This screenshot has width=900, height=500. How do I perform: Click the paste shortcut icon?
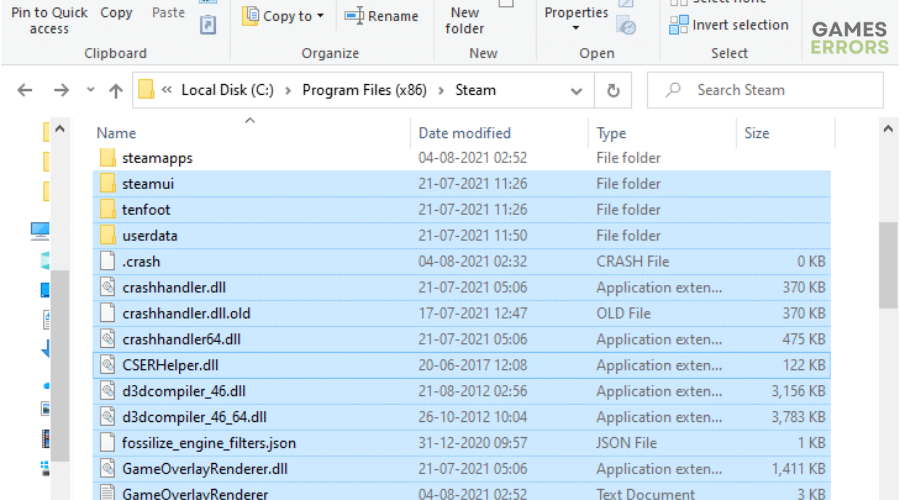click(208, 25)
